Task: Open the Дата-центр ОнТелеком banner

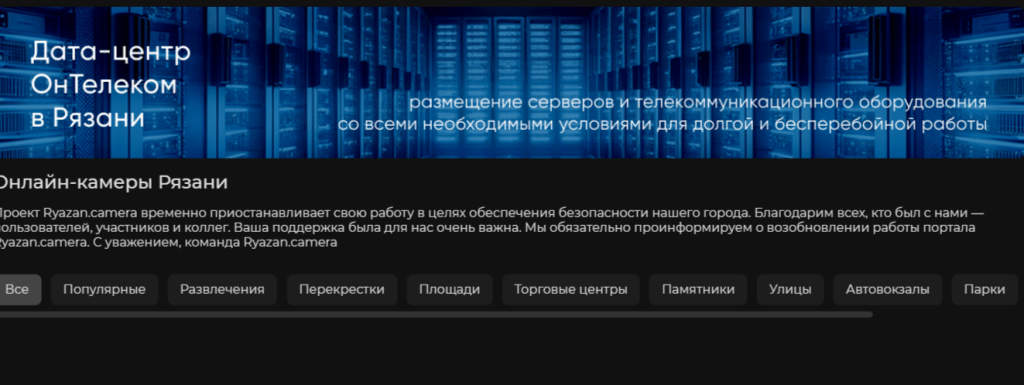Action: tap(512, 82)
